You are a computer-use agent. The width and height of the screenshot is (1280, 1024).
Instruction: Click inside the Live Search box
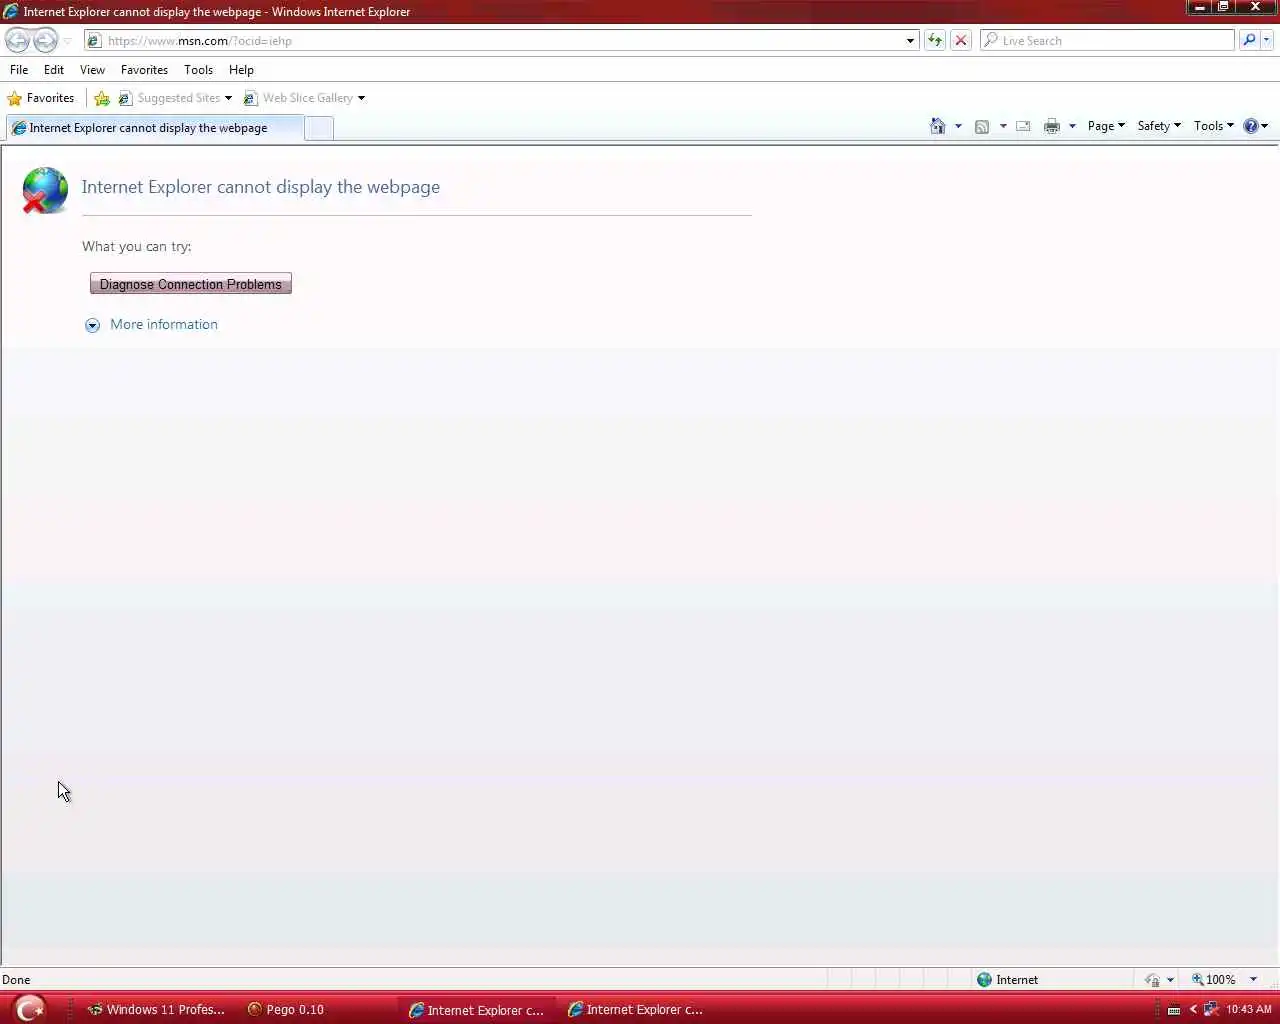coord(1108,41)
